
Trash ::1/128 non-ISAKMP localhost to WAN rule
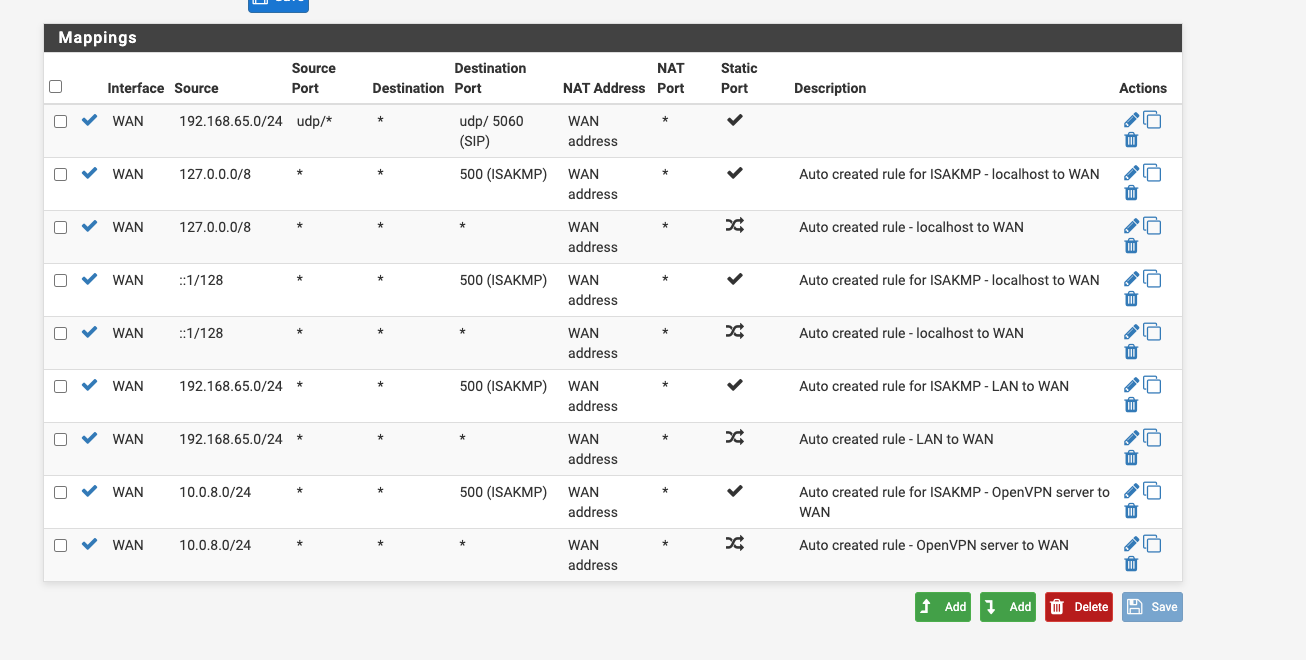(1131, 352)
